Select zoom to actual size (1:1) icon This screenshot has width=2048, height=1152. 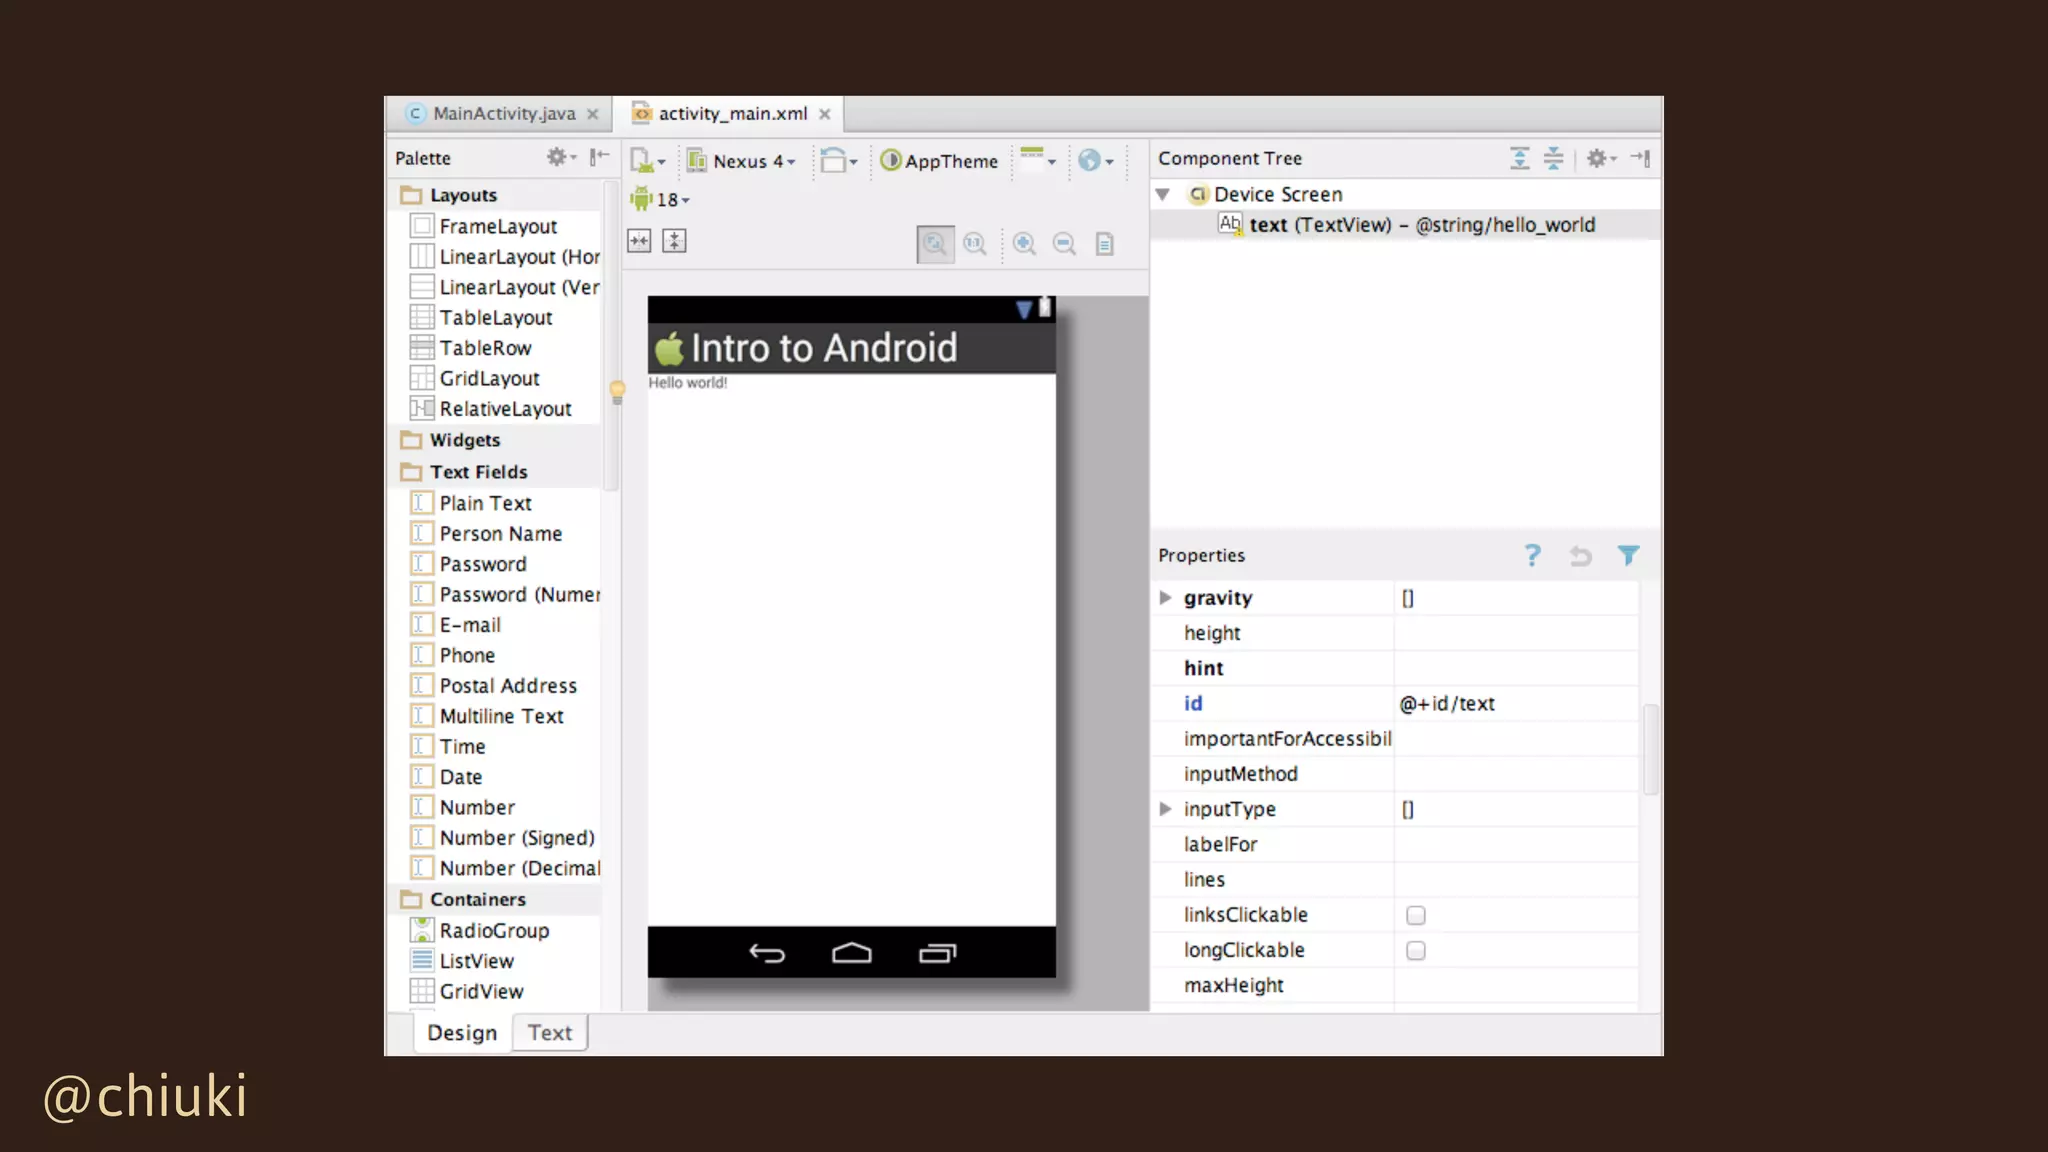point(974,243)
